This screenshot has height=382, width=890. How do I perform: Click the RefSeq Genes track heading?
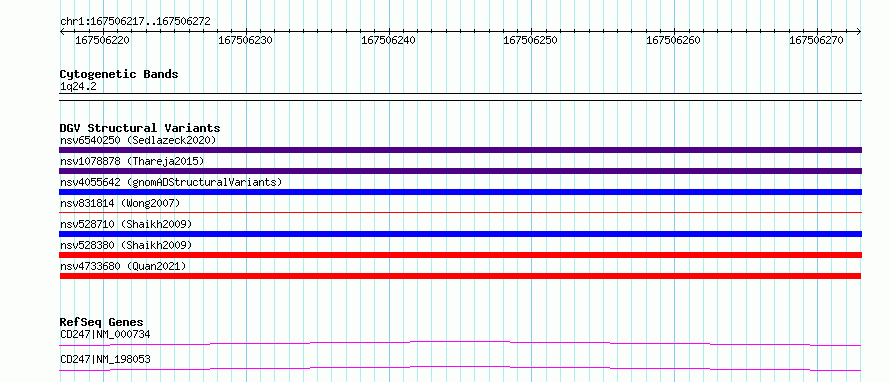[102, 322]
